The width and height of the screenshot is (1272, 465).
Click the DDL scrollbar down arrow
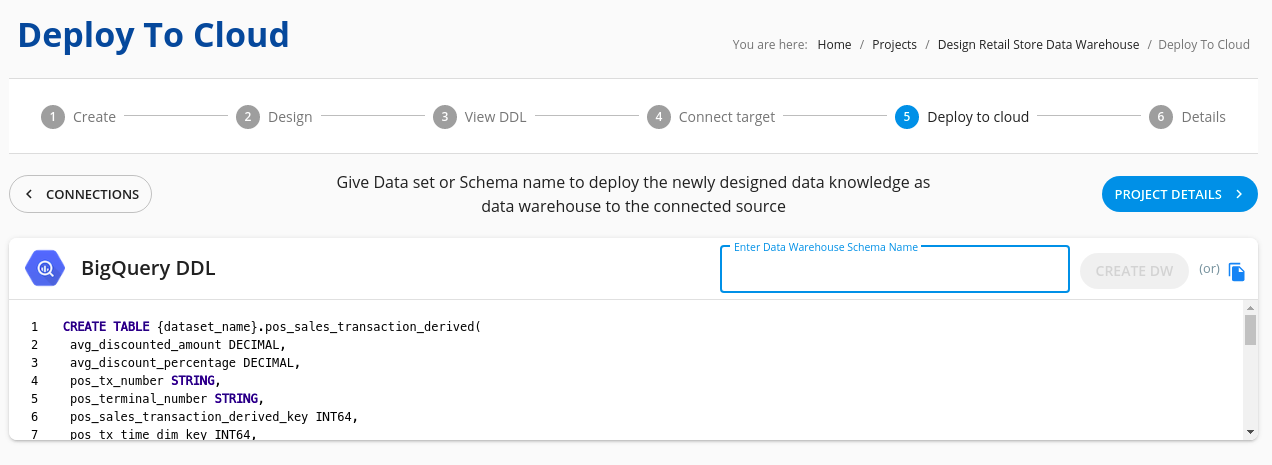point(1250,431)
